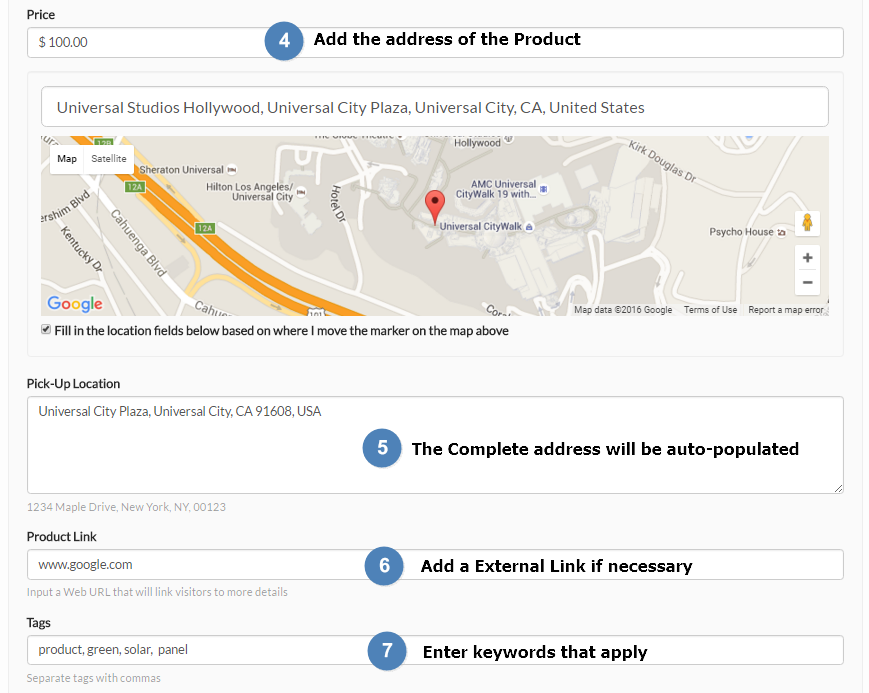Click the Pick-Up Location text area
Screen dimensions: 869x693
click(x=435, y=445)
